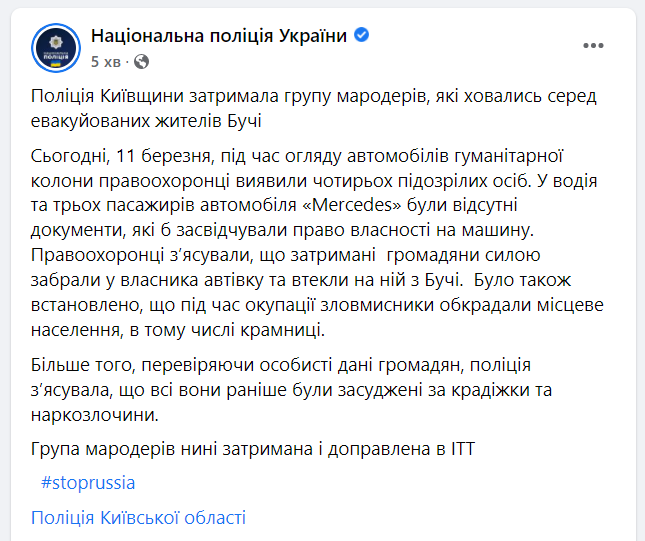
Task: Click the phrase "в тому числі крамниці"
Action: click(x=227, y=330)
